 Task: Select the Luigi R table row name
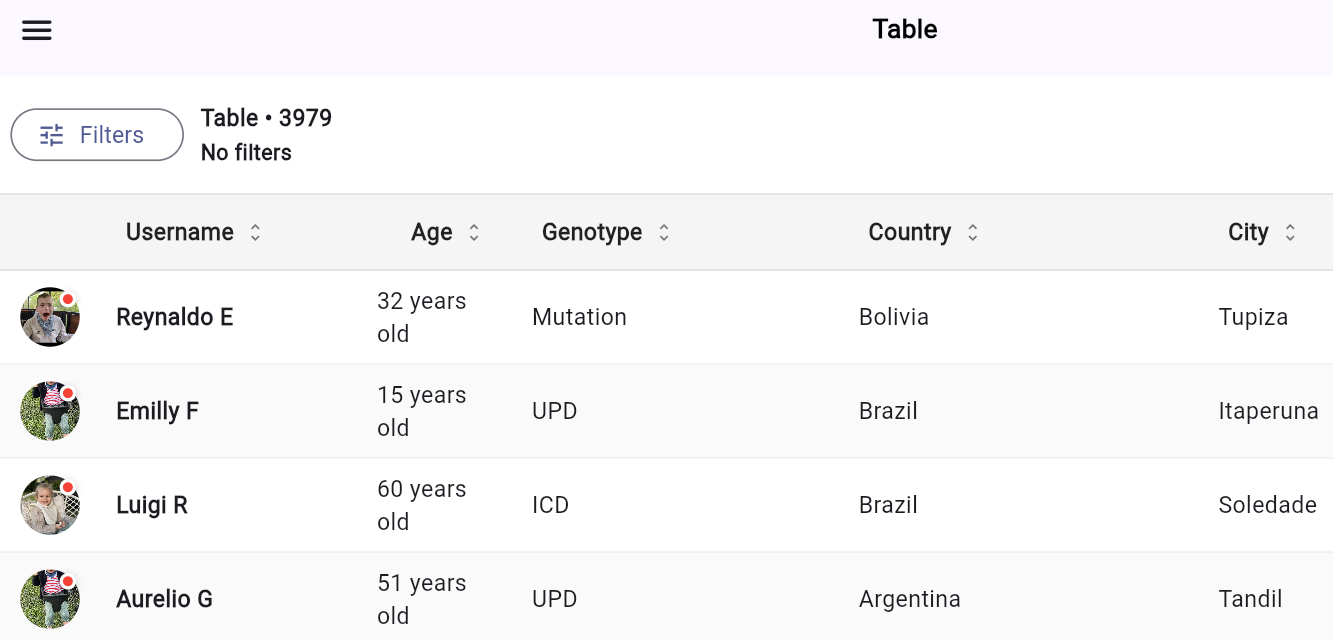click(152, 505)
